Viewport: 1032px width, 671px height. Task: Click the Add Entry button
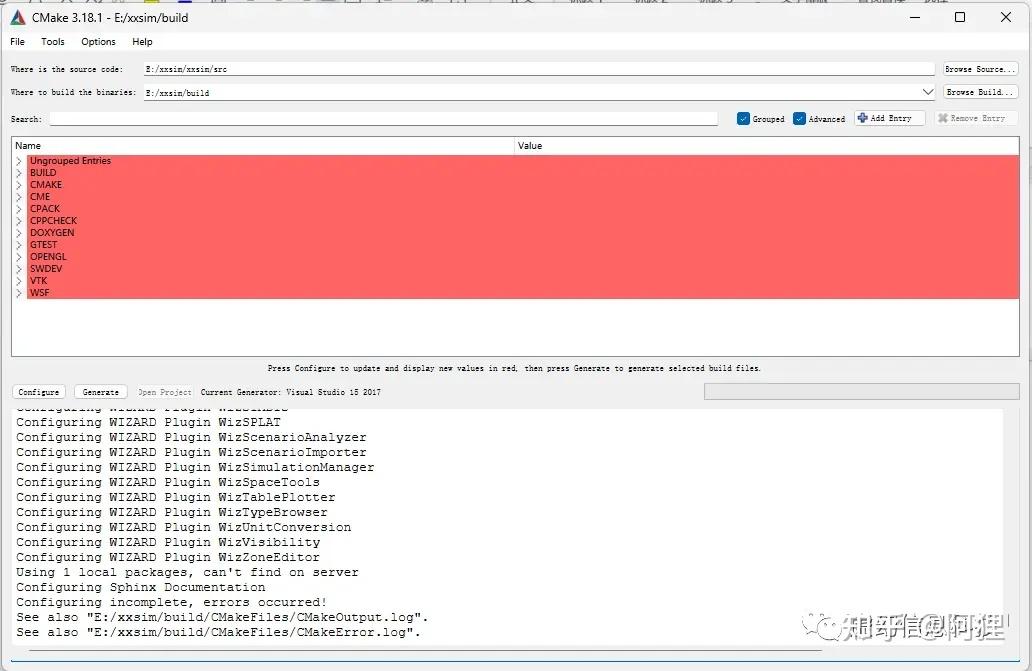click(x=890, y=118)
